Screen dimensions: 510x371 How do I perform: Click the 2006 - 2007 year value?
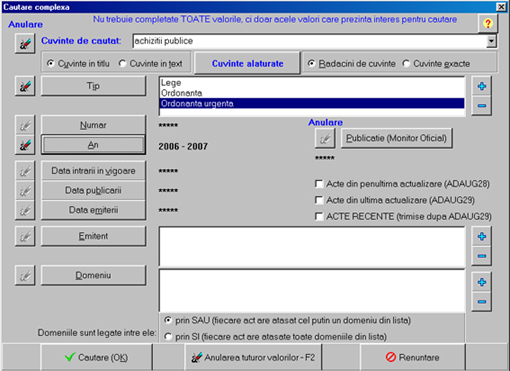[x=183, y=146]
